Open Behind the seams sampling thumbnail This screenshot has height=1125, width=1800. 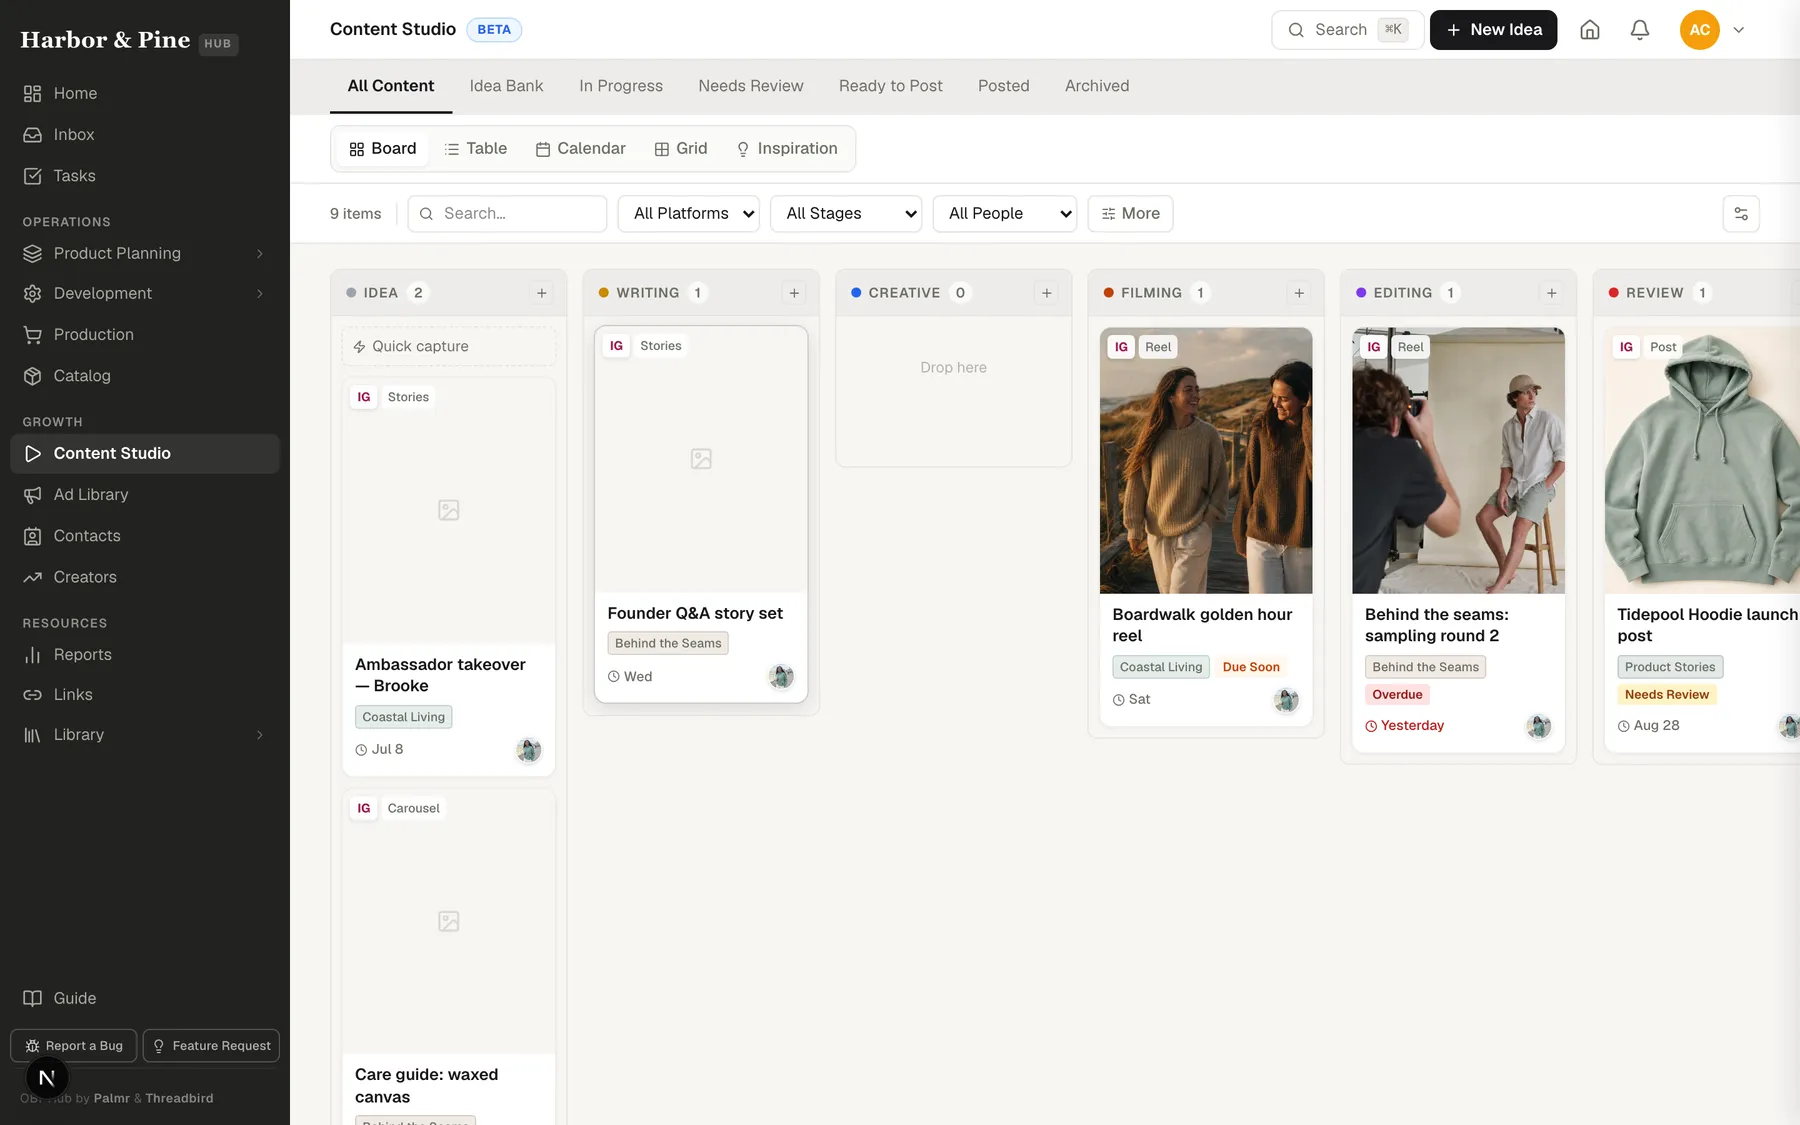tap(1458, 460)
